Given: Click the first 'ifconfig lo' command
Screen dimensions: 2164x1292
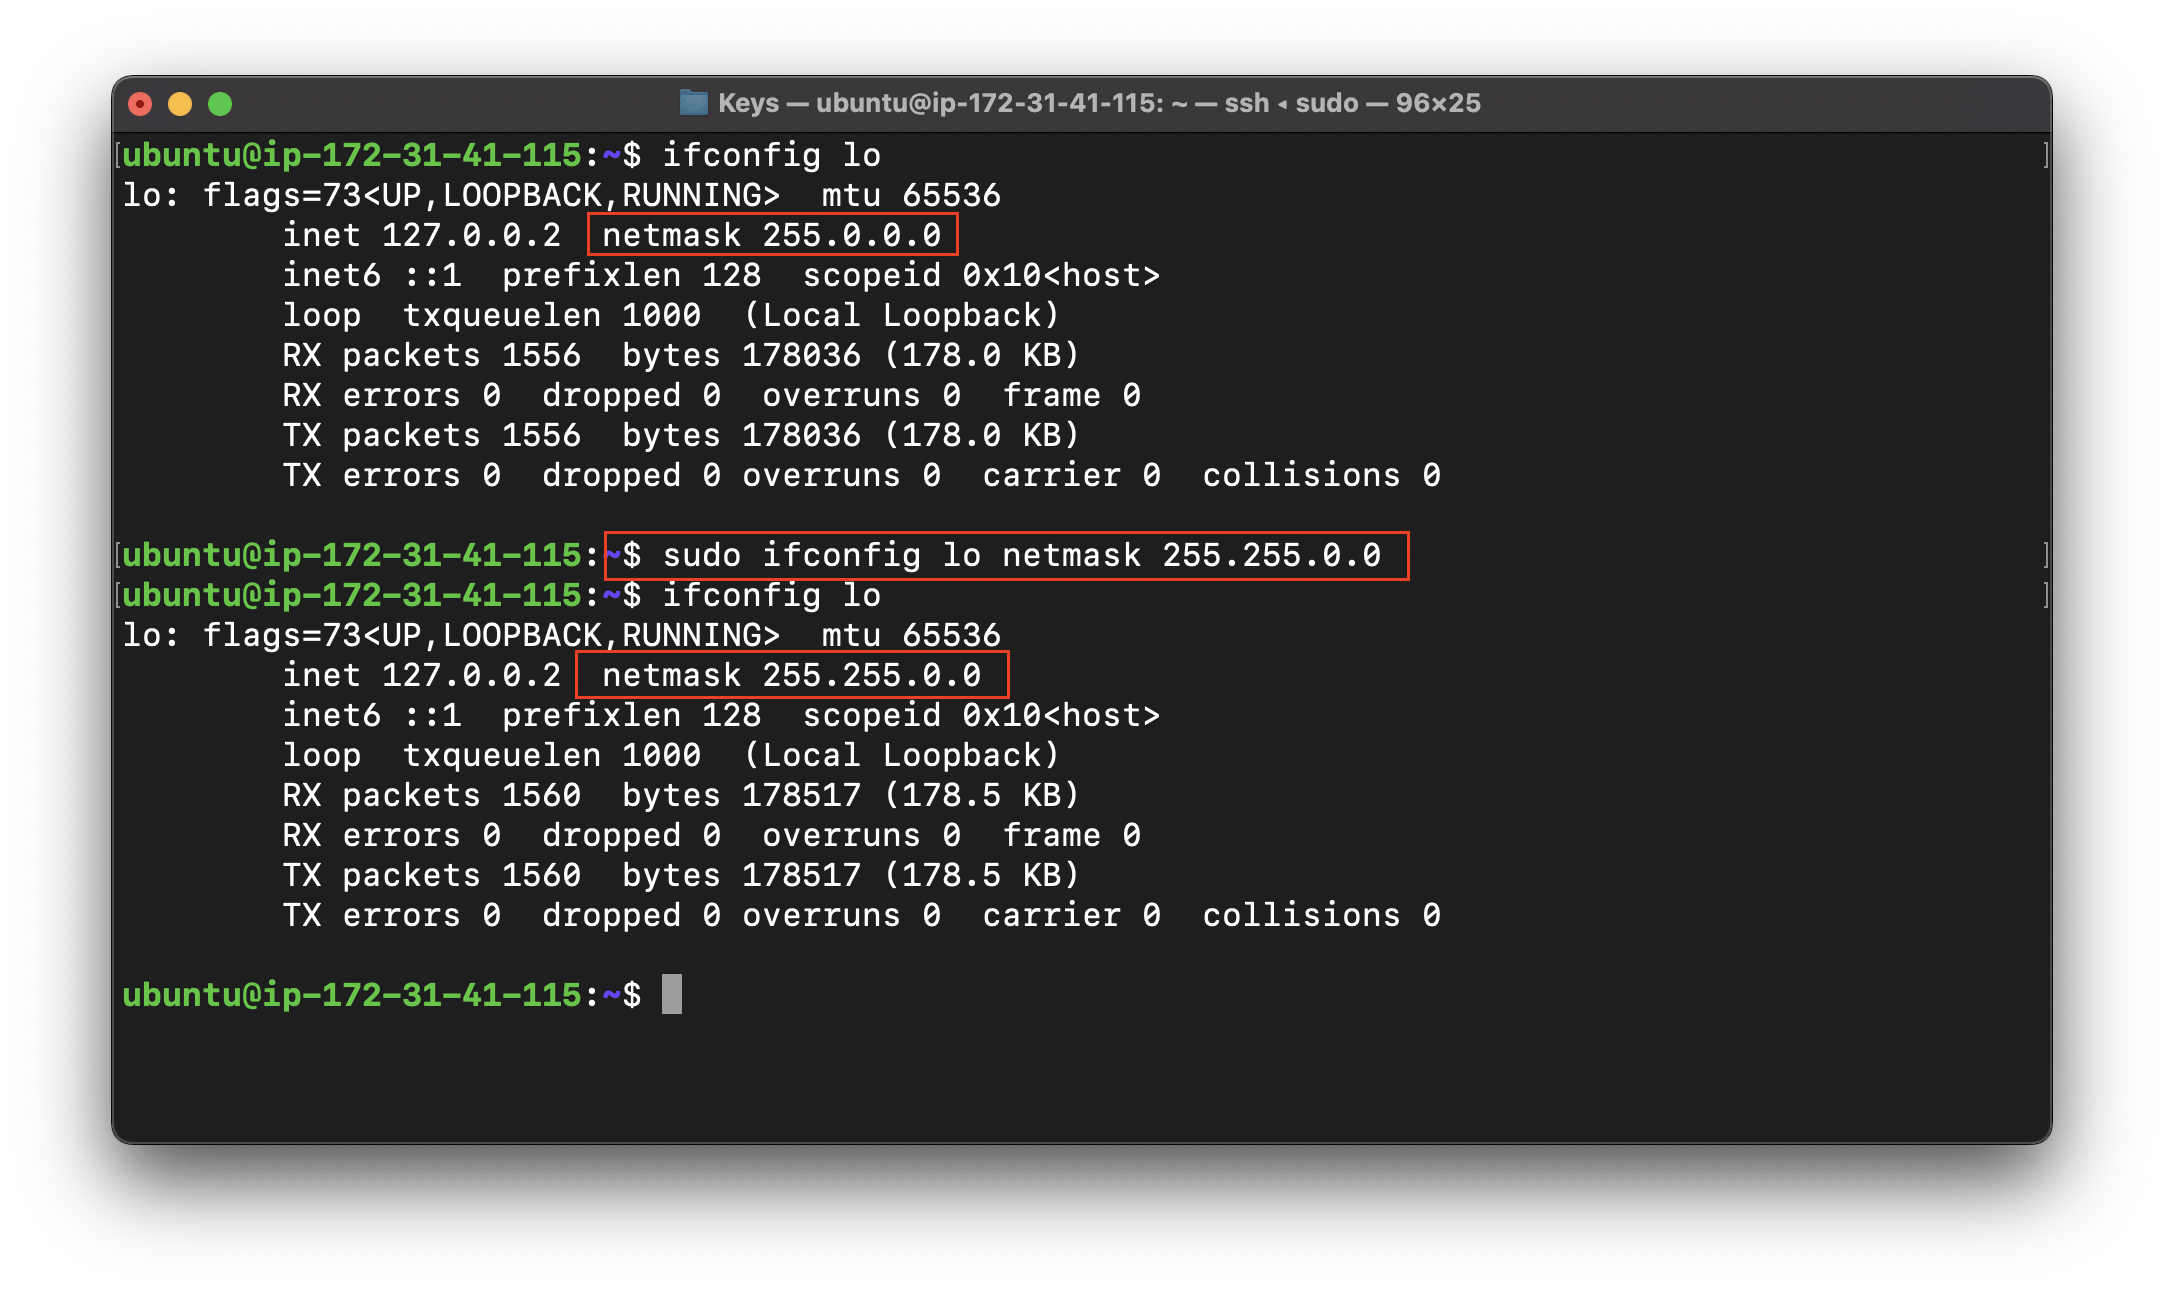Looking at the screenshot, I should [x=771, y=155].
